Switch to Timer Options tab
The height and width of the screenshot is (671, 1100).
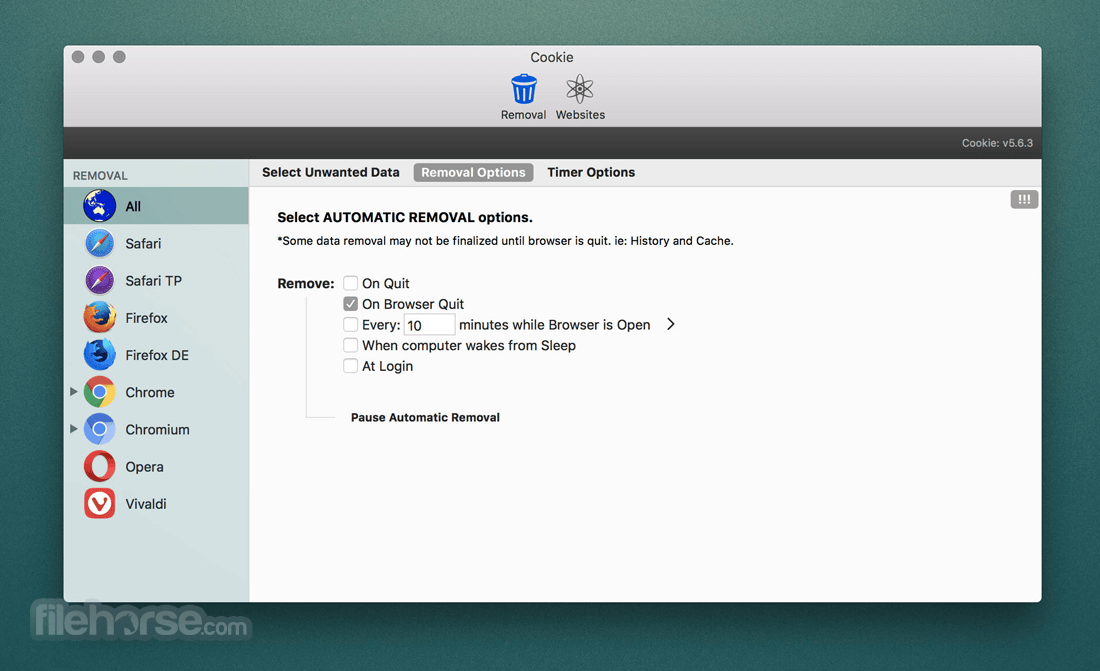[x=591, y=172]
